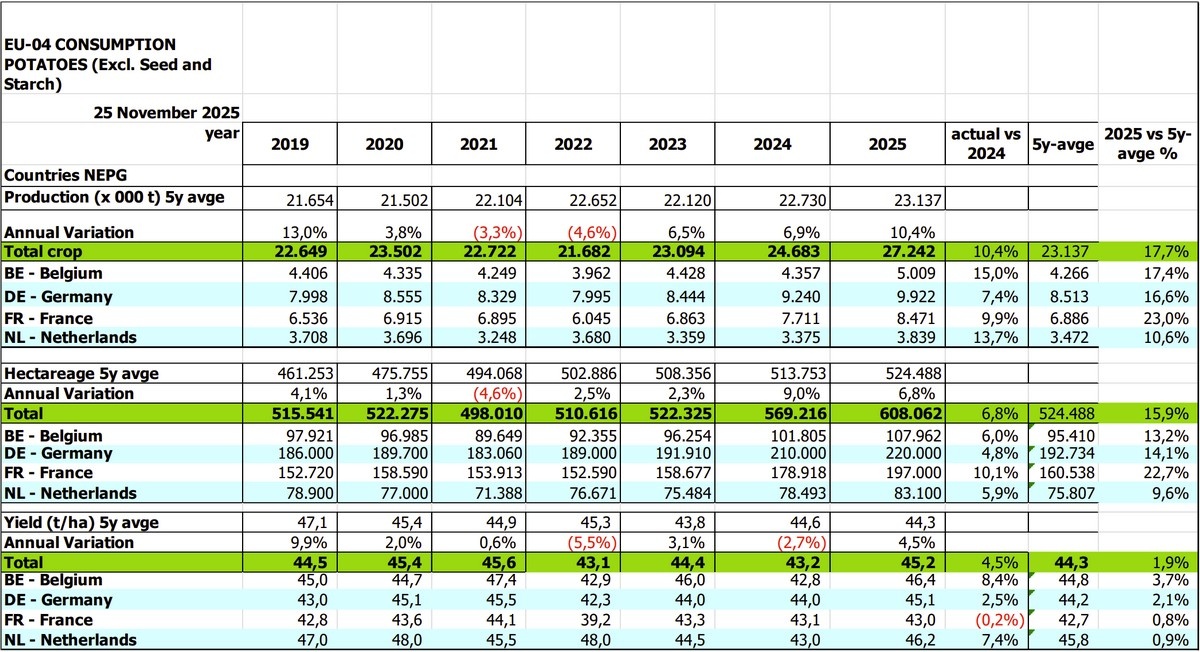
Task: Click the 25 November 2025 date cell
Action: coord(120,111)
